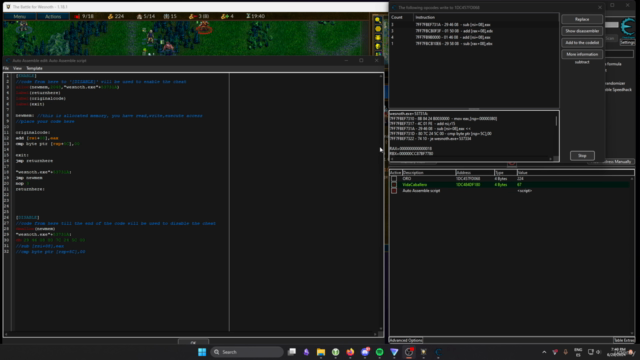This screenshot has height=360, width=640.
Task: Select the VidaCaballero description text
Action: (415, 184)
